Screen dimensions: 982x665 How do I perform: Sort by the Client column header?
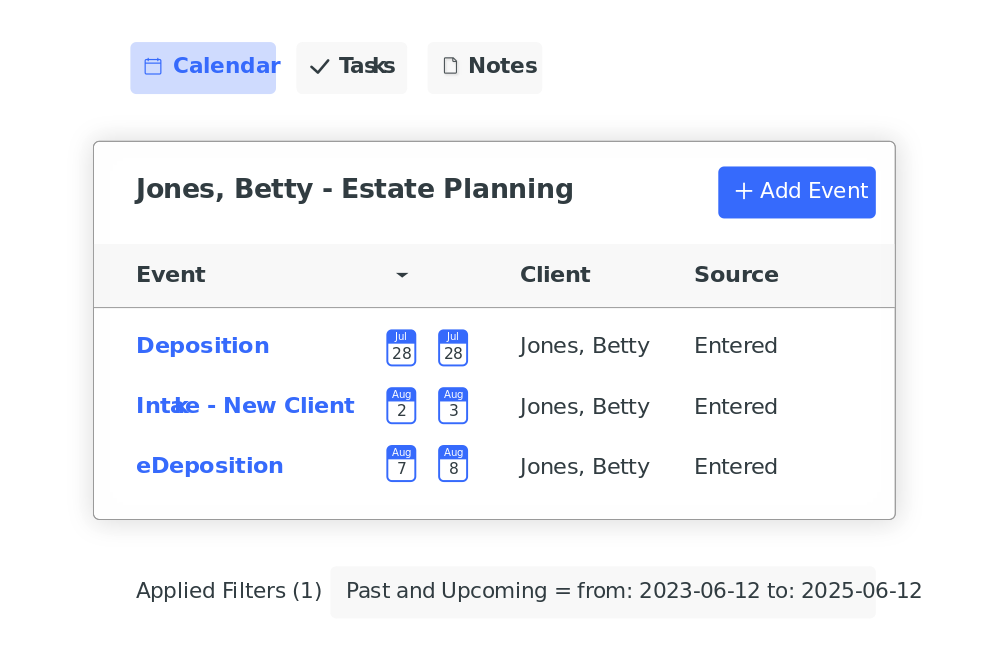(555, 275)
